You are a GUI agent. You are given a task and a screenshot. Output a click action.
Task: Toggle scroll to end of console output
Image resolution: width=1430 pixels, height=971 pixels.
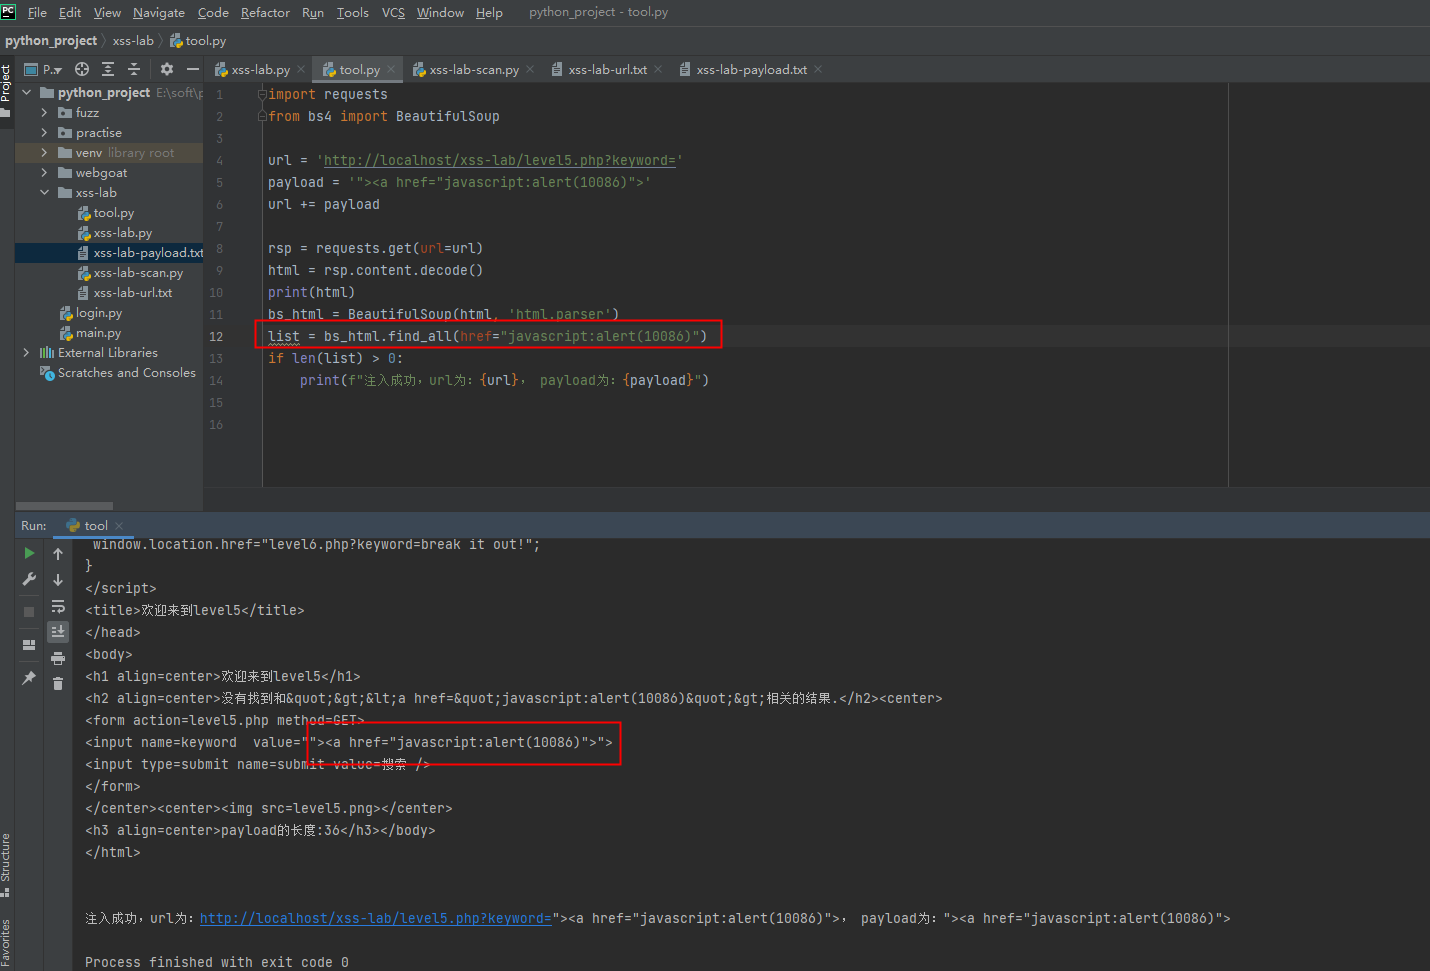[58, 631]
